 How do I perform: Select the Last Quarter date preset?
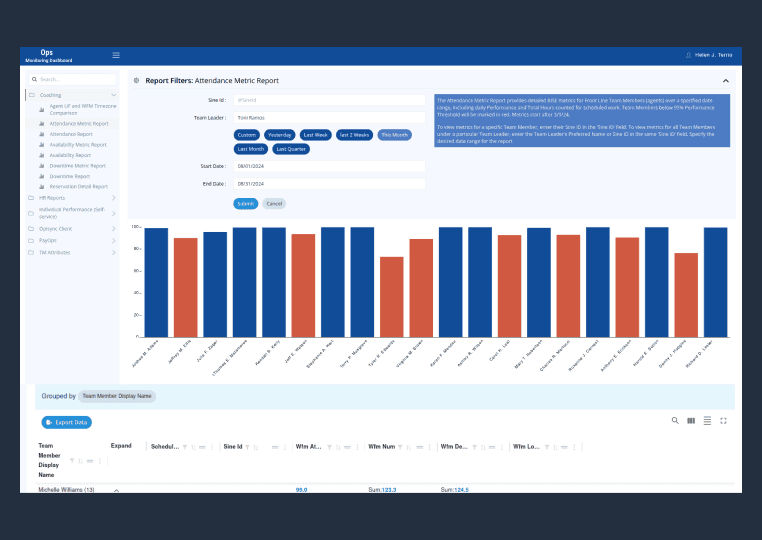[x=291, y=149]
